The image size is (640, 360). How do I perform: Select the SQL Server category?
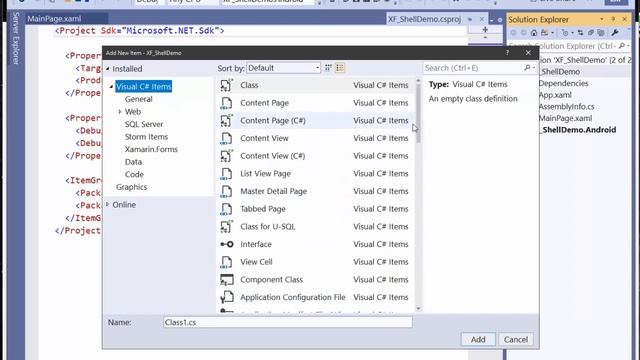click(x=144, y=124)
